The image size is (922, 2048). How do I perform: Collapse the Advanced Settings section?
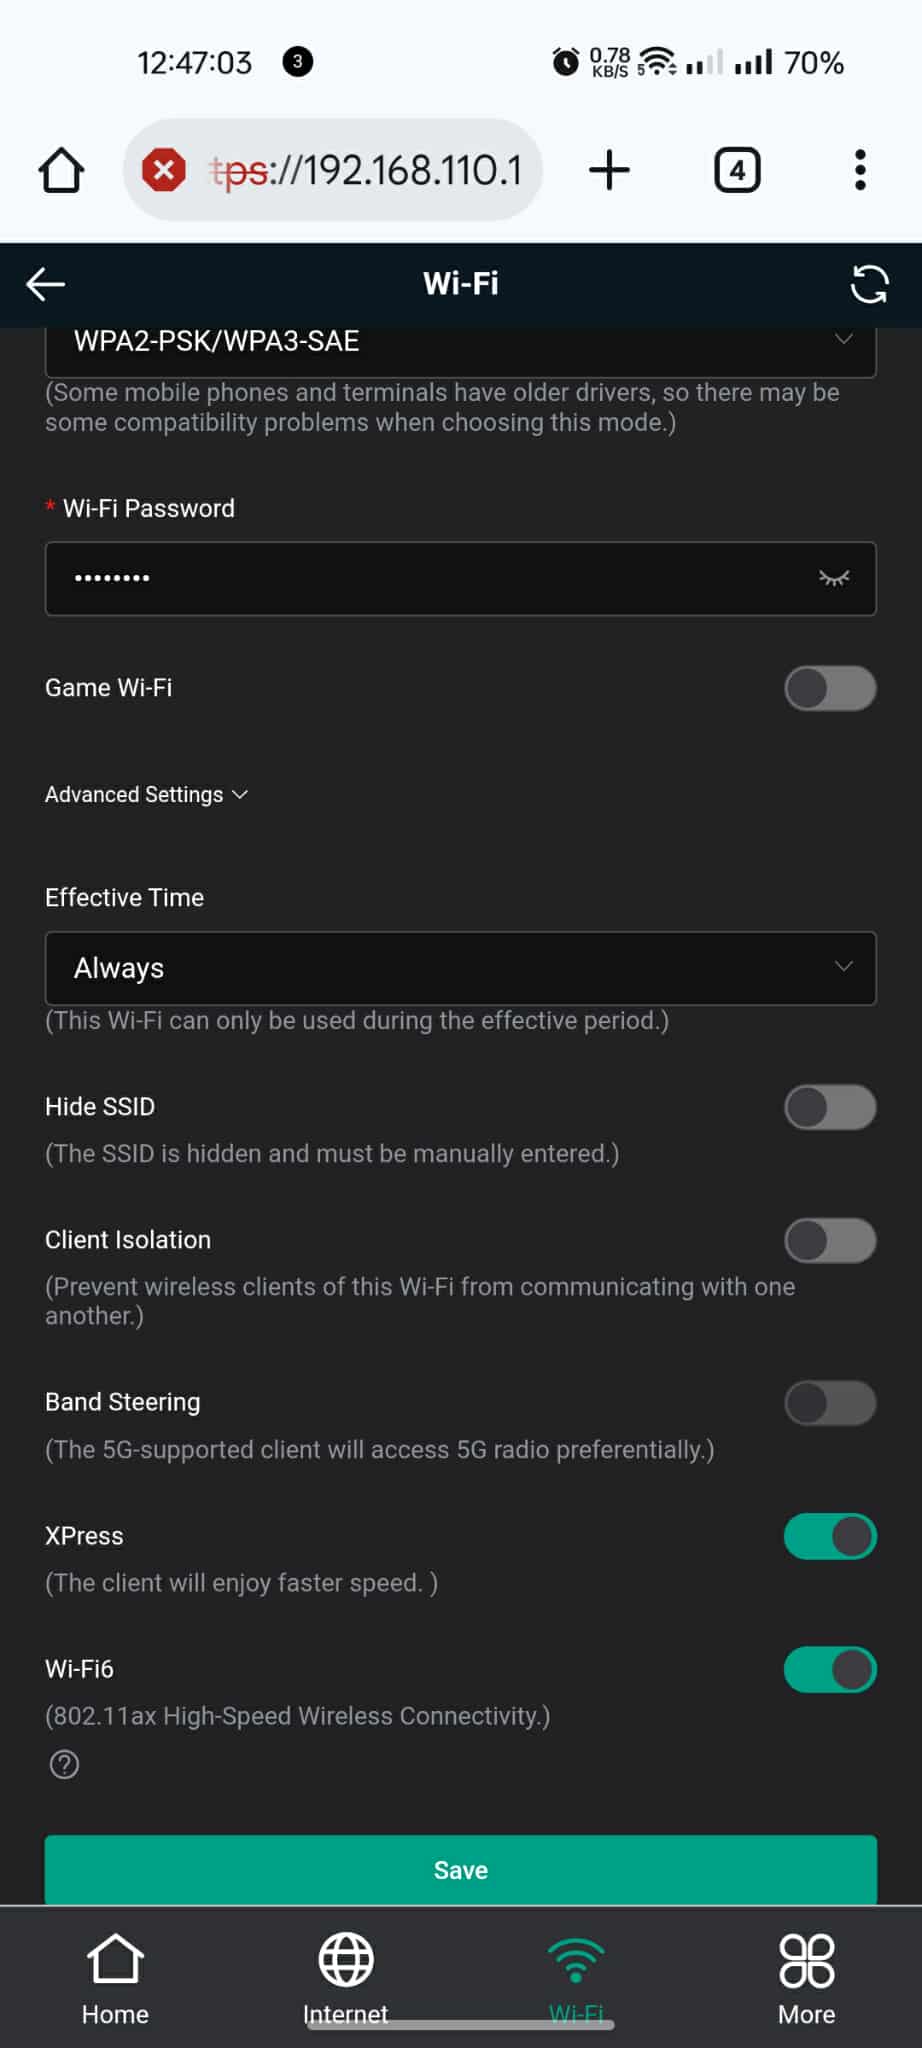(146, 795)
